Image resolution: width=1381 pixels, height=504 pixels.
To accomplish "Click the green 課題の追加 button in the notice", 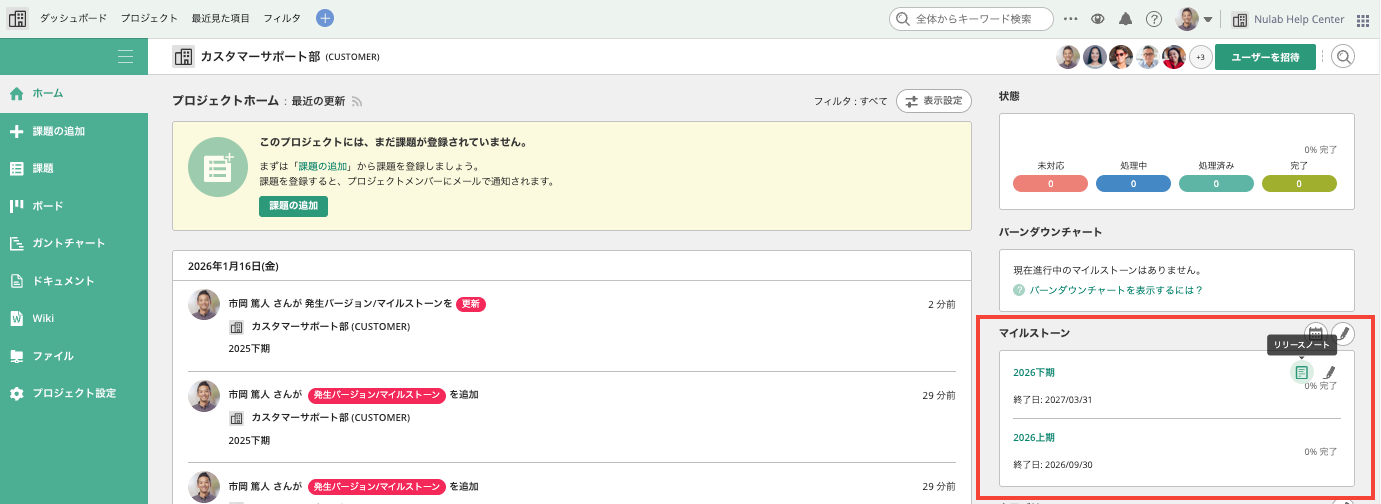I will 293,206.
